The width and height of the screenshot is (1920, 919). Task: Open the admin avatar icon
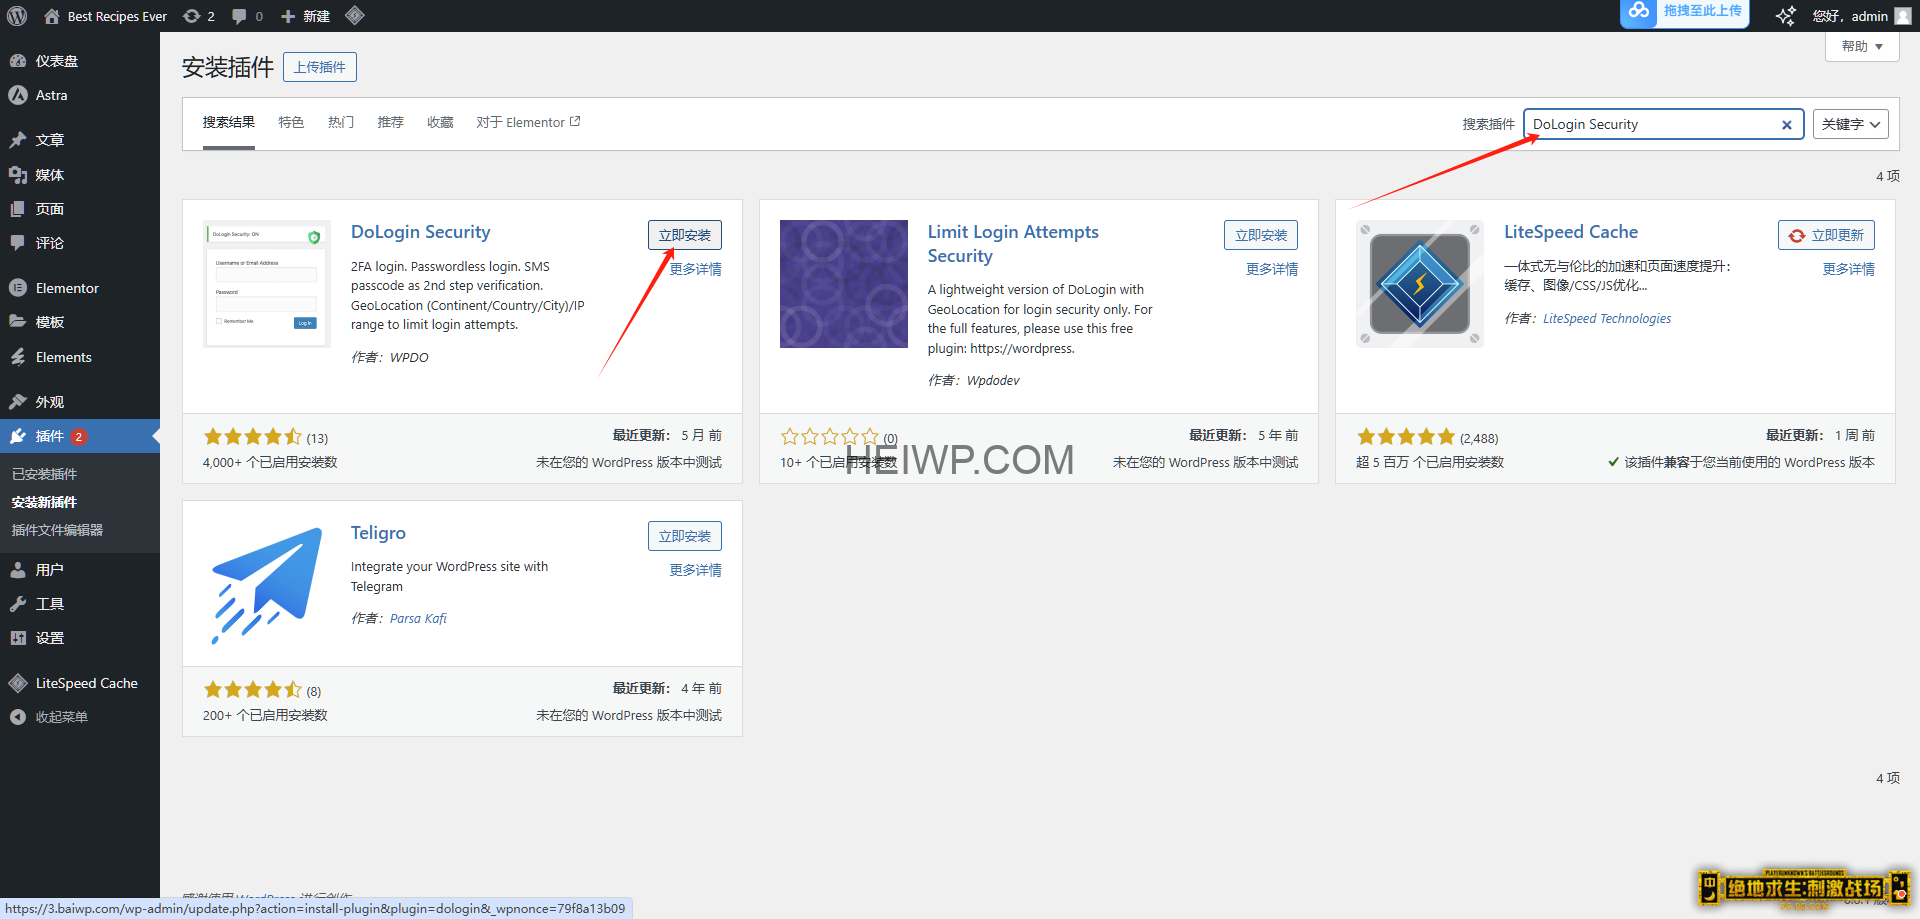click(x=1902, y=16)
